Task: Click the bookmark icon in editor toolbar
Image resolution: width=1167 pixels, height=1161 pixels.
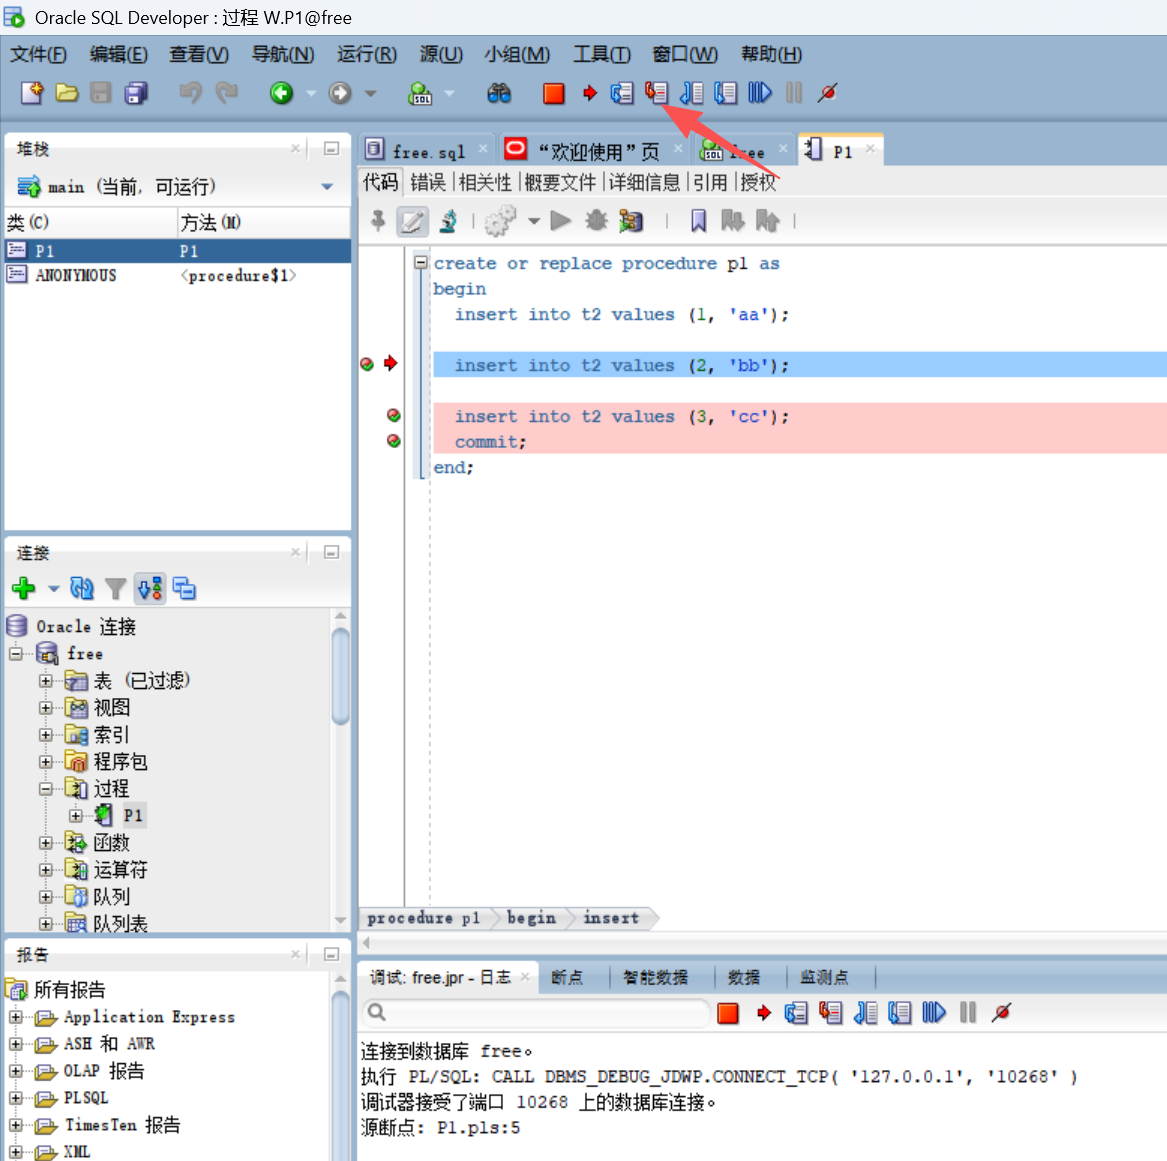Action: [698, 220]
